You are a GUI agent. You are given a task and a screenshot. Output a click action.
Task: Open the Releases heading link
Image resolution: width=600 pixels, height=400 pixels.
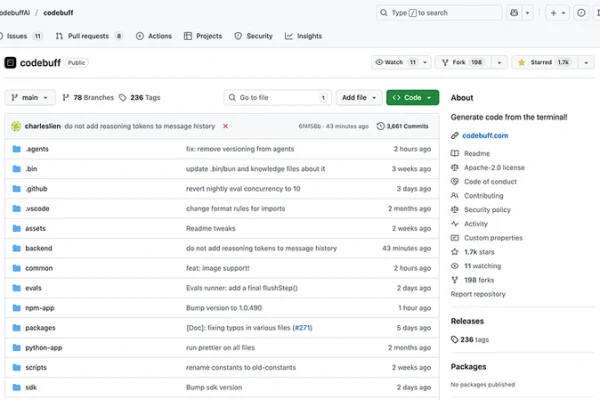pos(467,321)
